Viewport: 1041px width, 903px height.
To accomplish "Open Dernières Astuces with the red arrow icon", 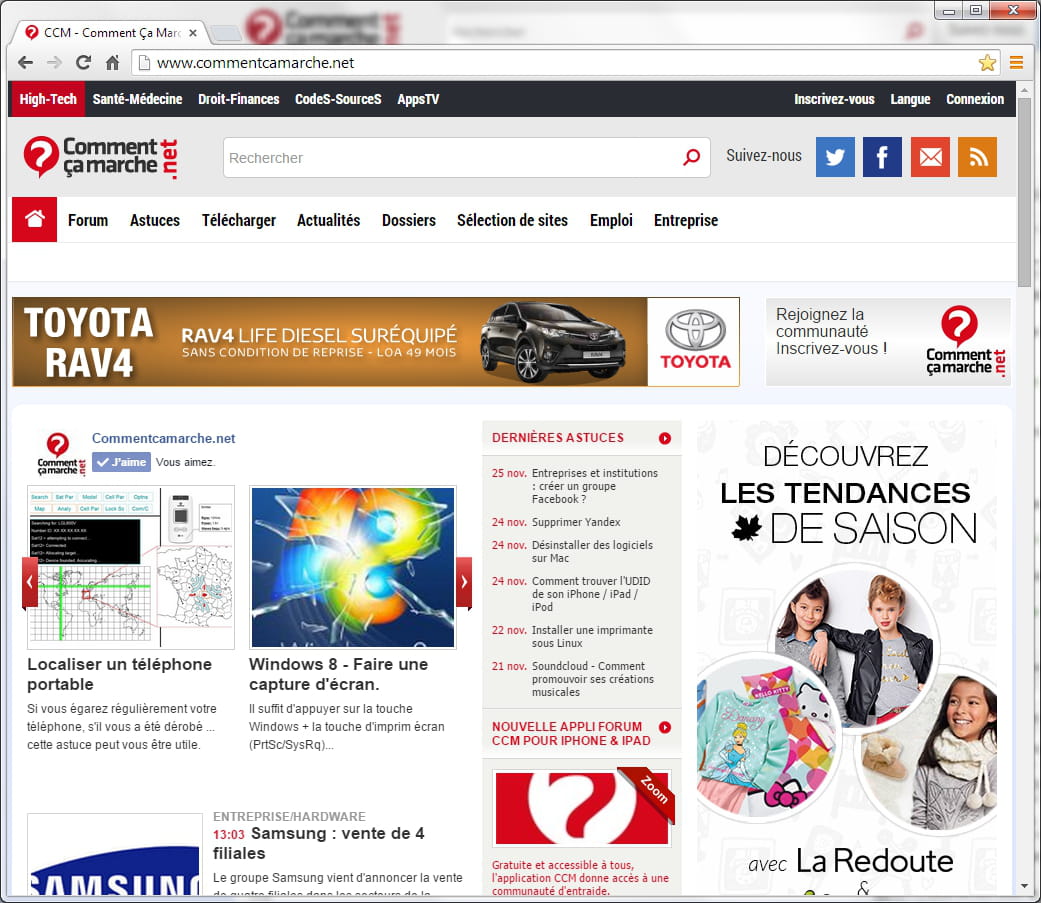I will (x=665, y=438).
